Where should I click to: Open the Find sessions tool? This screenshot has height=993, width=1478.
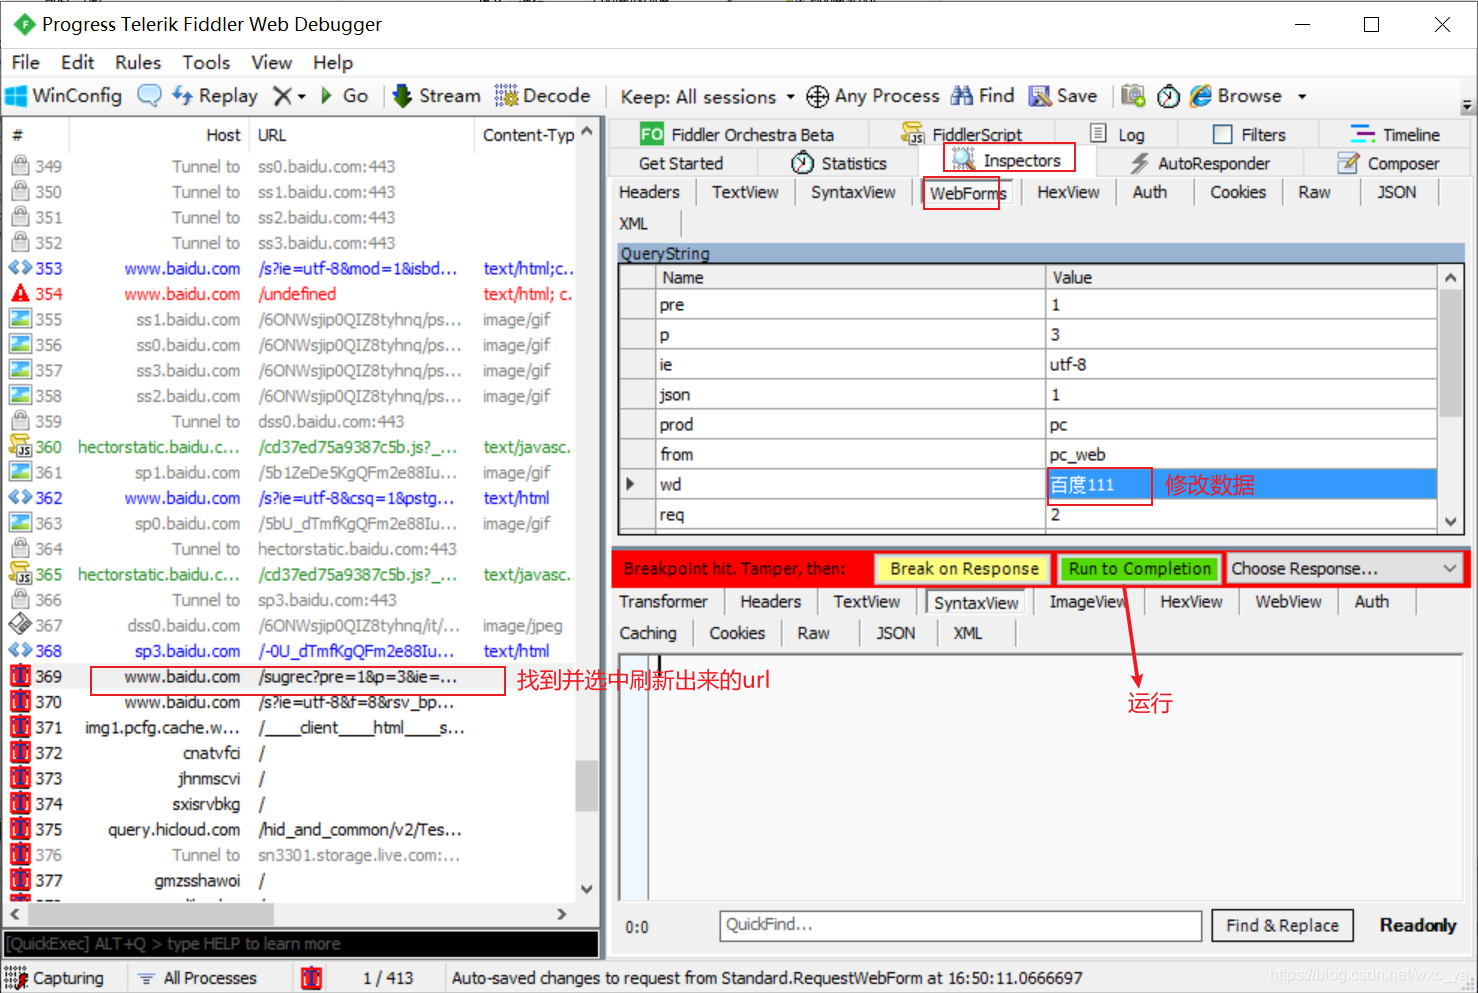coord(982,96)
